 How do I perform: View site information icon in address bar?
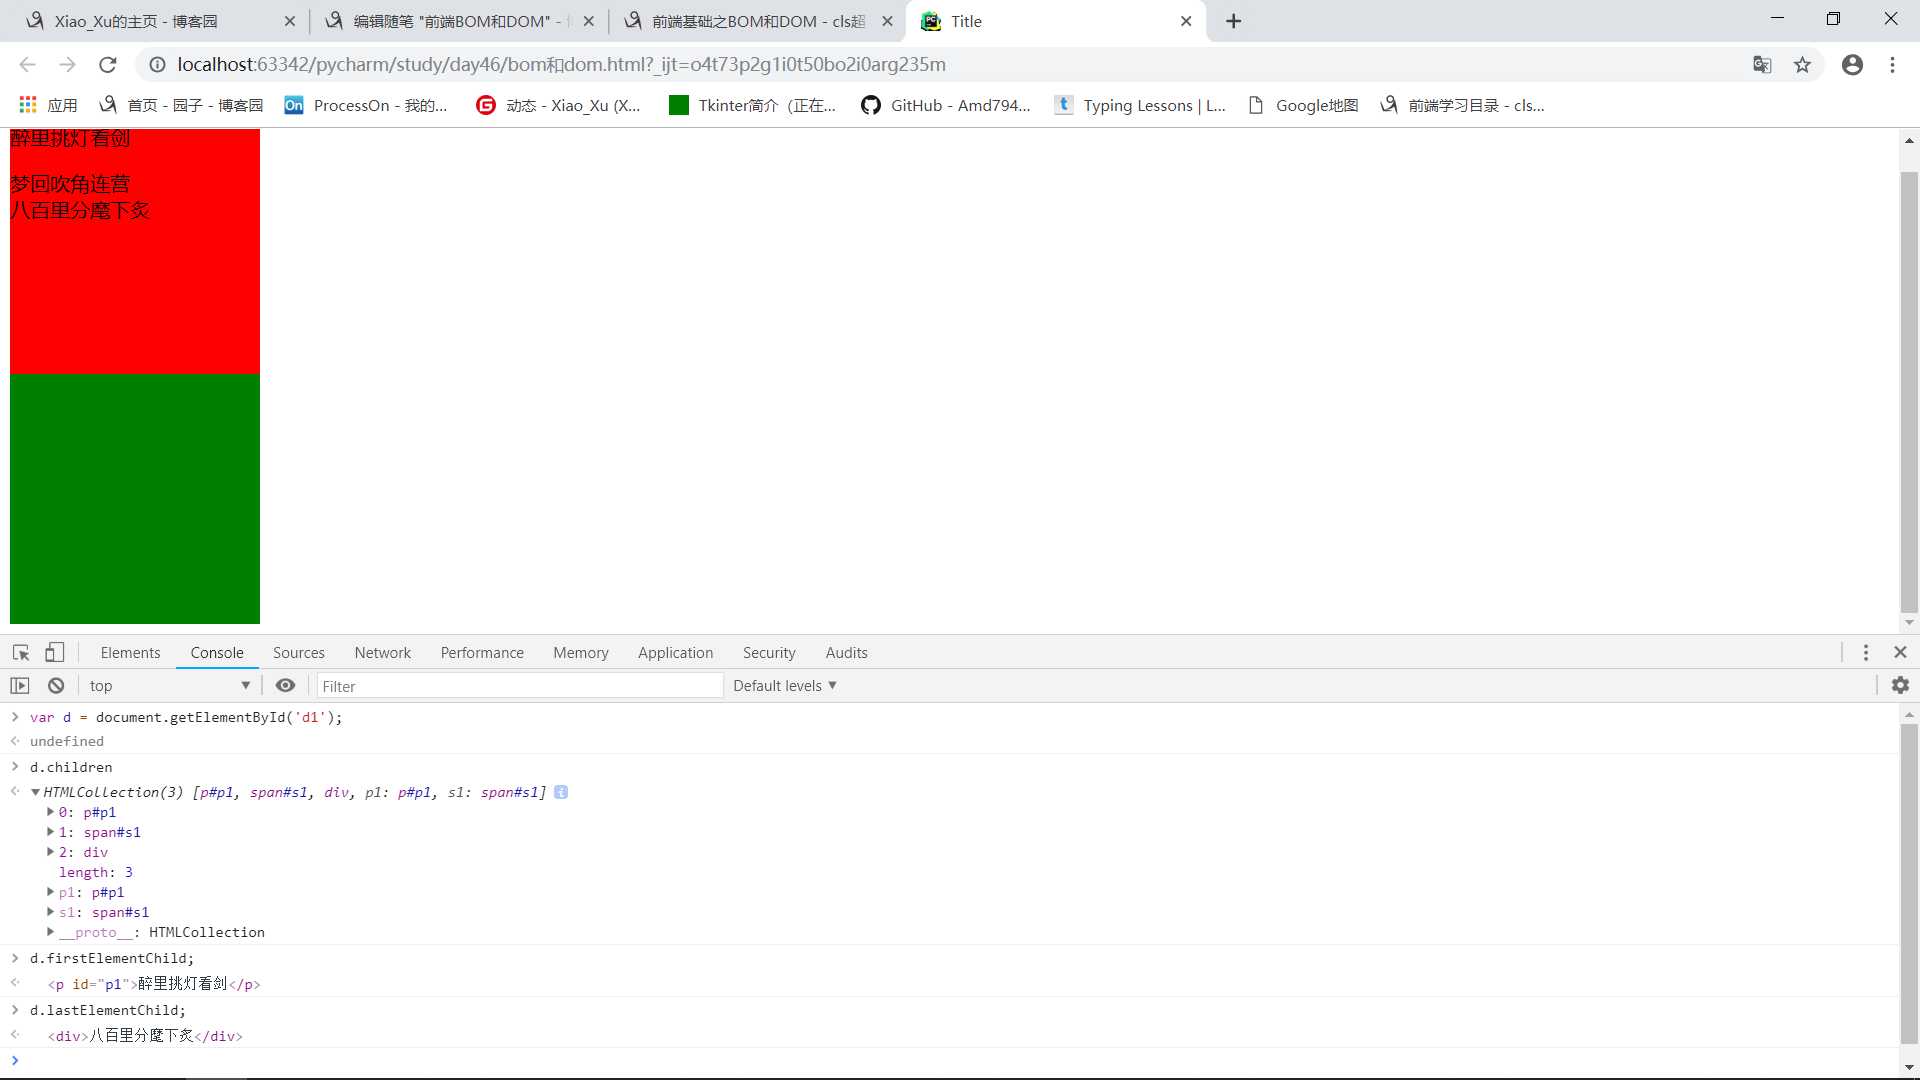[x=157, y=65]
